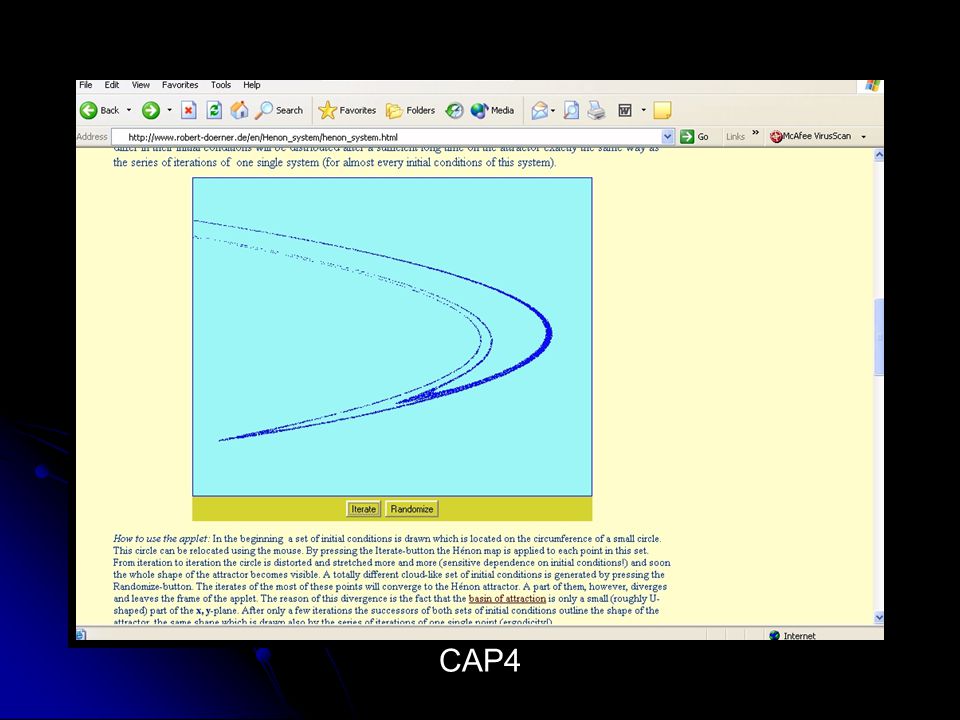The height and width of the screenshot is (720, 960).
Task: Click the Back navigation button
Action: tap(100, 110)
